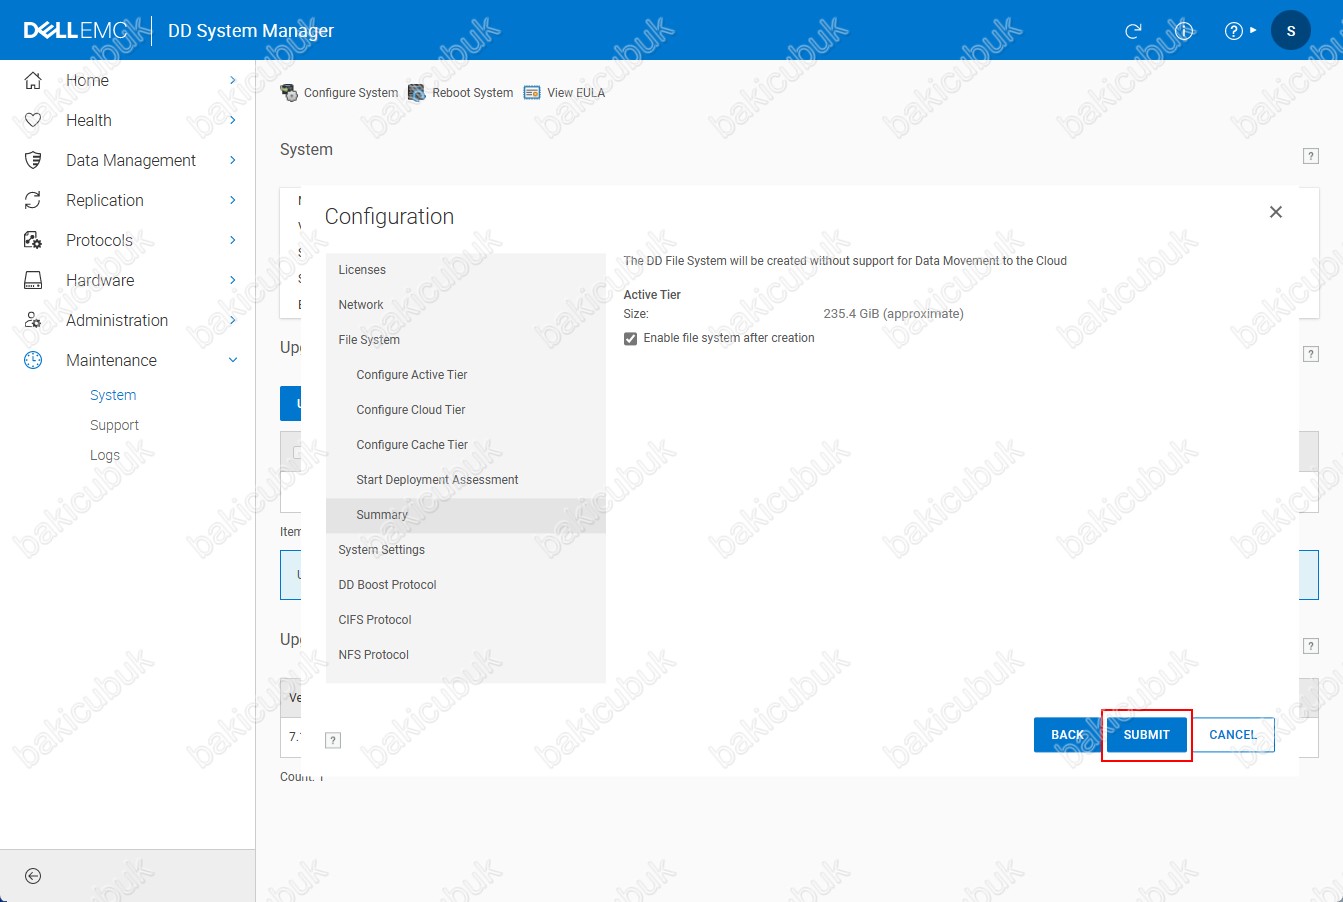Click the Replication arrows icon
Screen dimensions: 1343x902
[x=33, y=200]
